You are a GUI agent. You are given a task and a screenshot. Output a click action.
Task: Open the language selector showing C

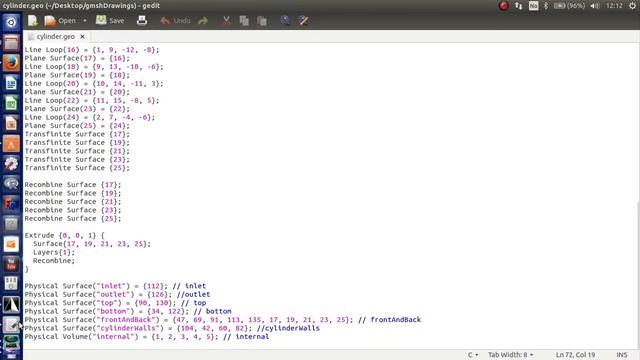tap(473, 355)
